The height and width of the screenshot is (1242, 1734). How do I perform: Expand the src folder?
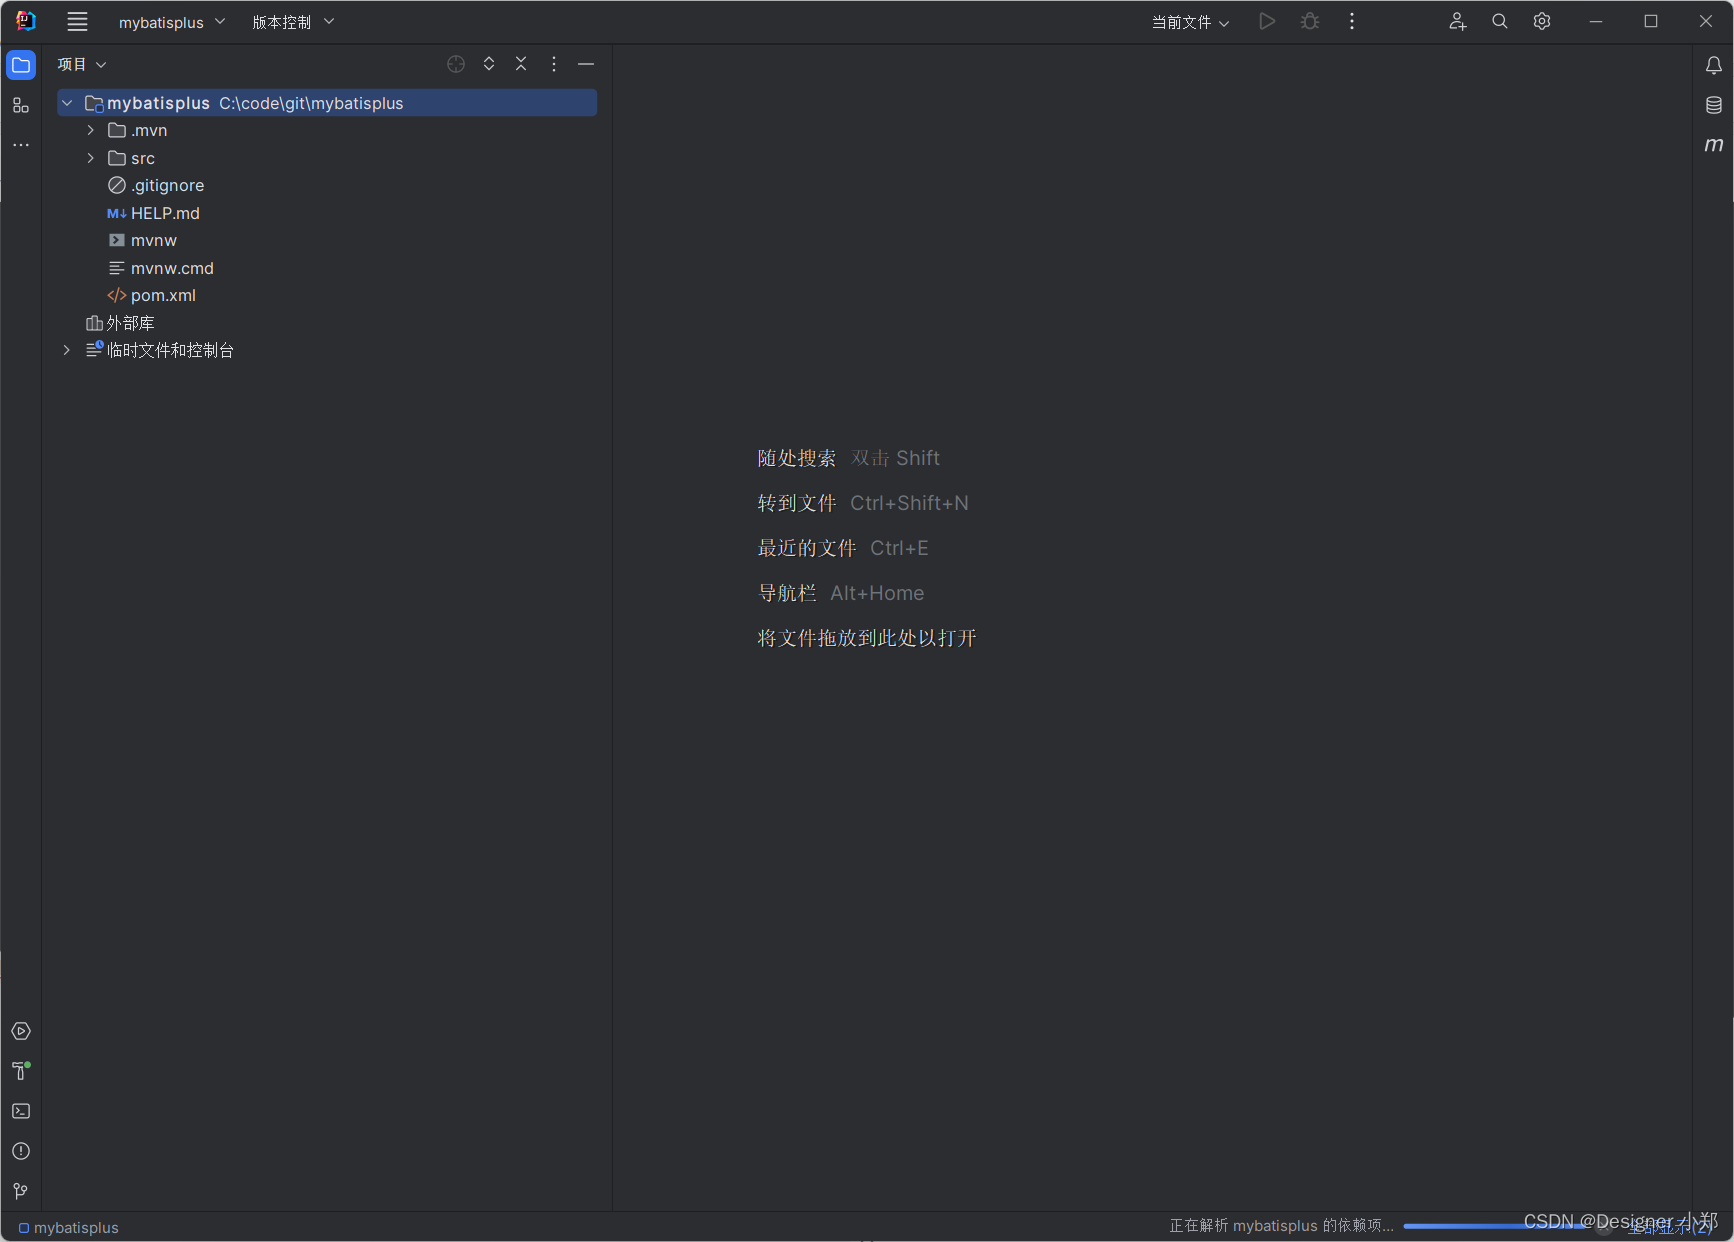coord(91,158)
